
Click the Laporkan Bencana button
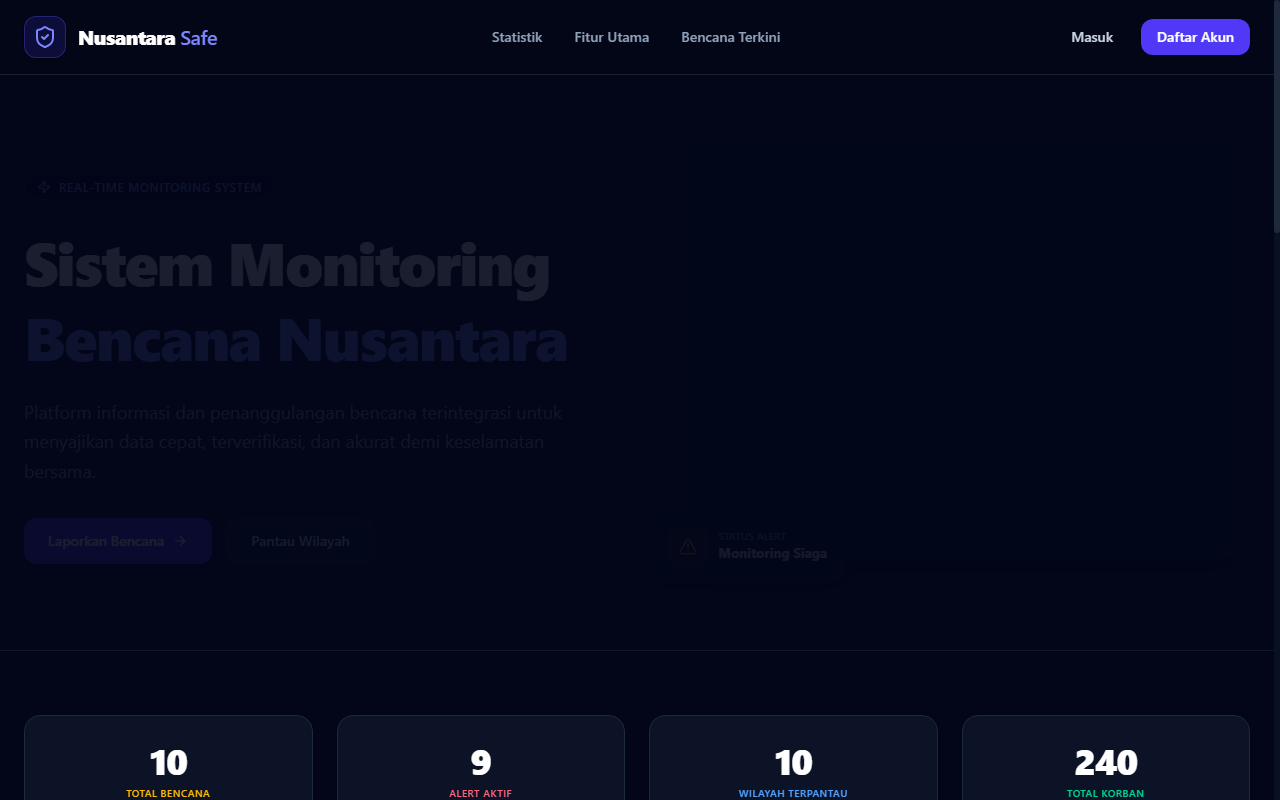[x=118, y=541]
